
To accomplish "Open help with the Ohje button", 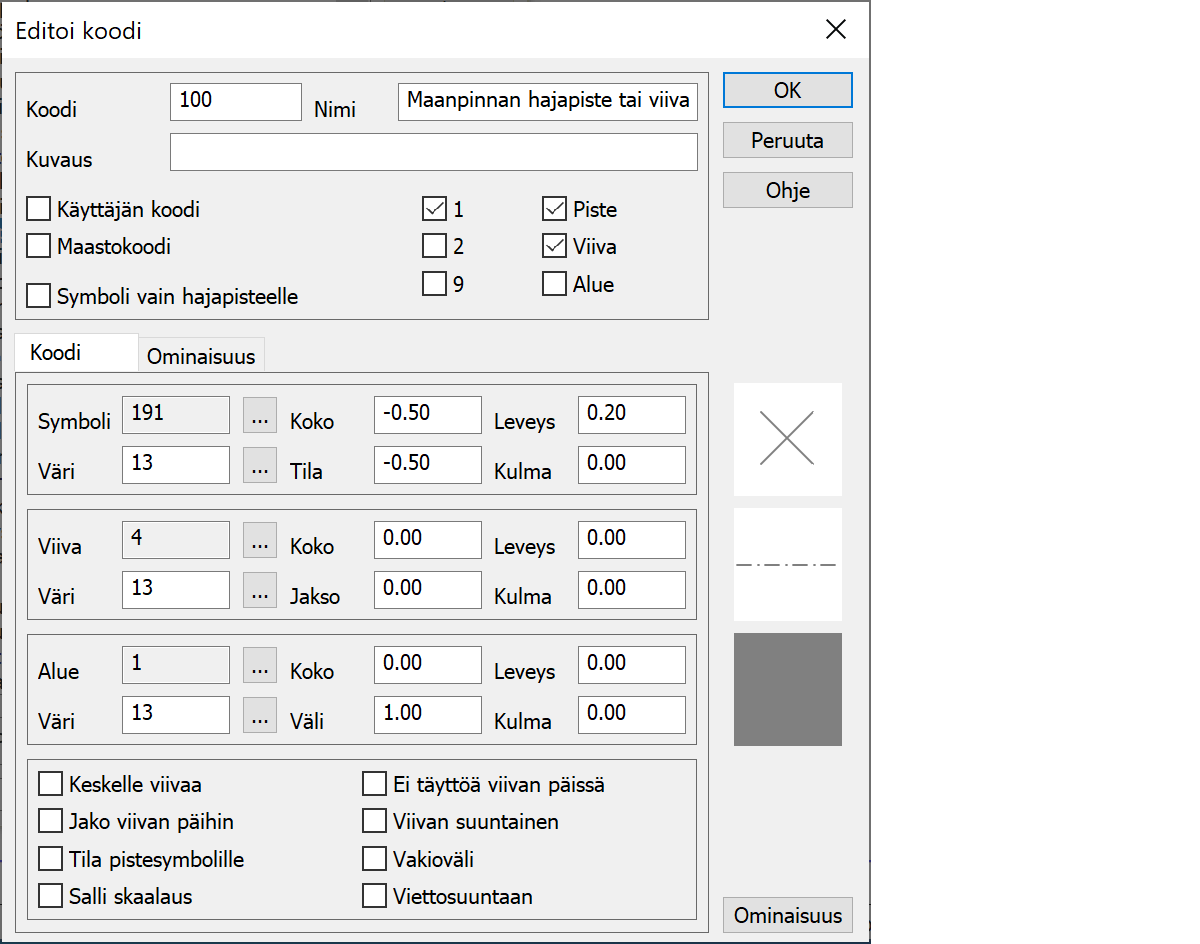I will coord(787,190).
